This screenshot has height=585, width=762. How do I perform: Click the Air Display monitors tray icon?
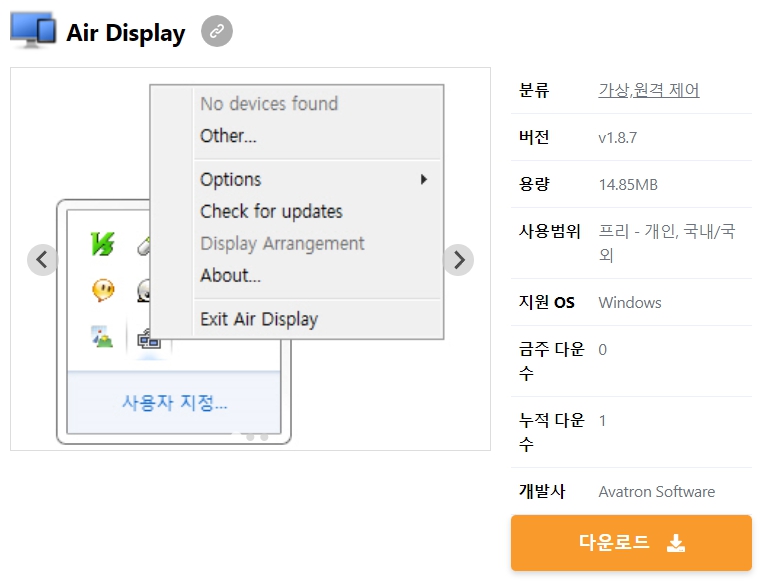click(x=148, y=339)
